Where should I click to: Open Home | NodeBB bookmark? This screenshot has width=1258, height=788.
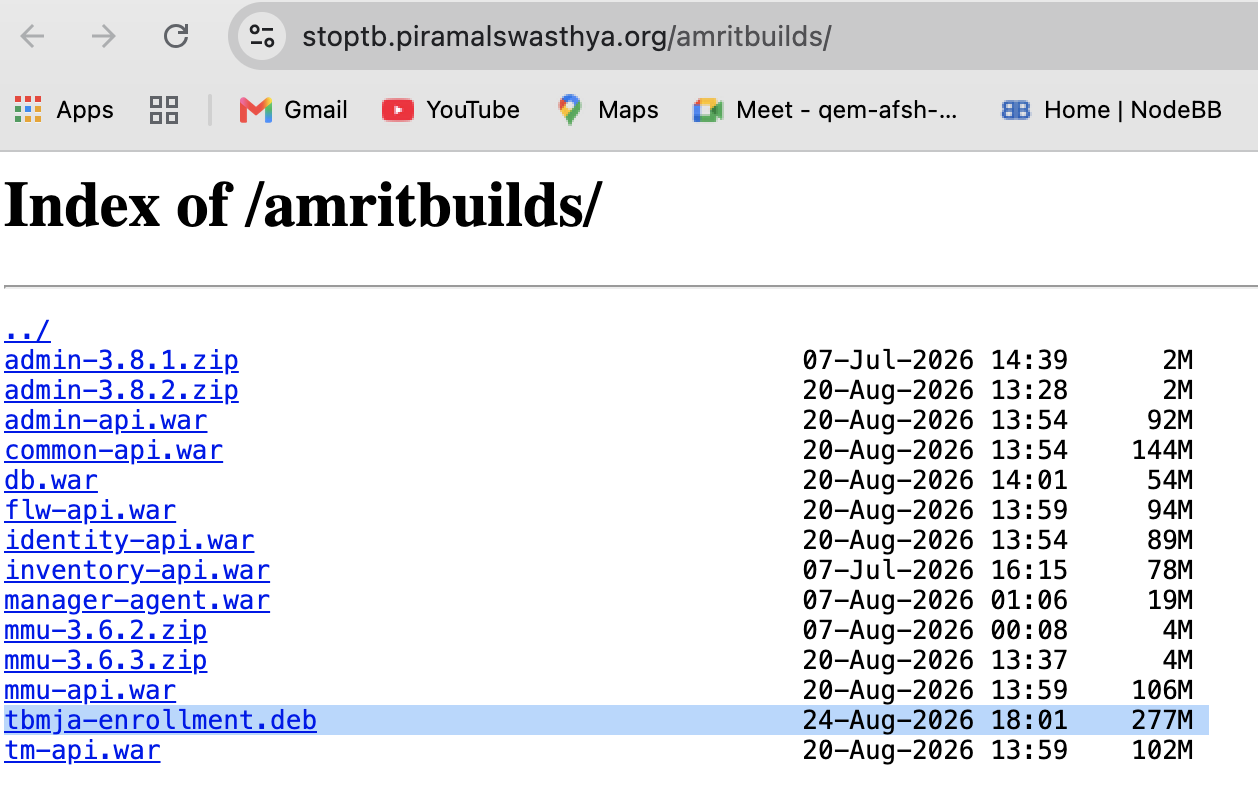(x=1111, y=109)
